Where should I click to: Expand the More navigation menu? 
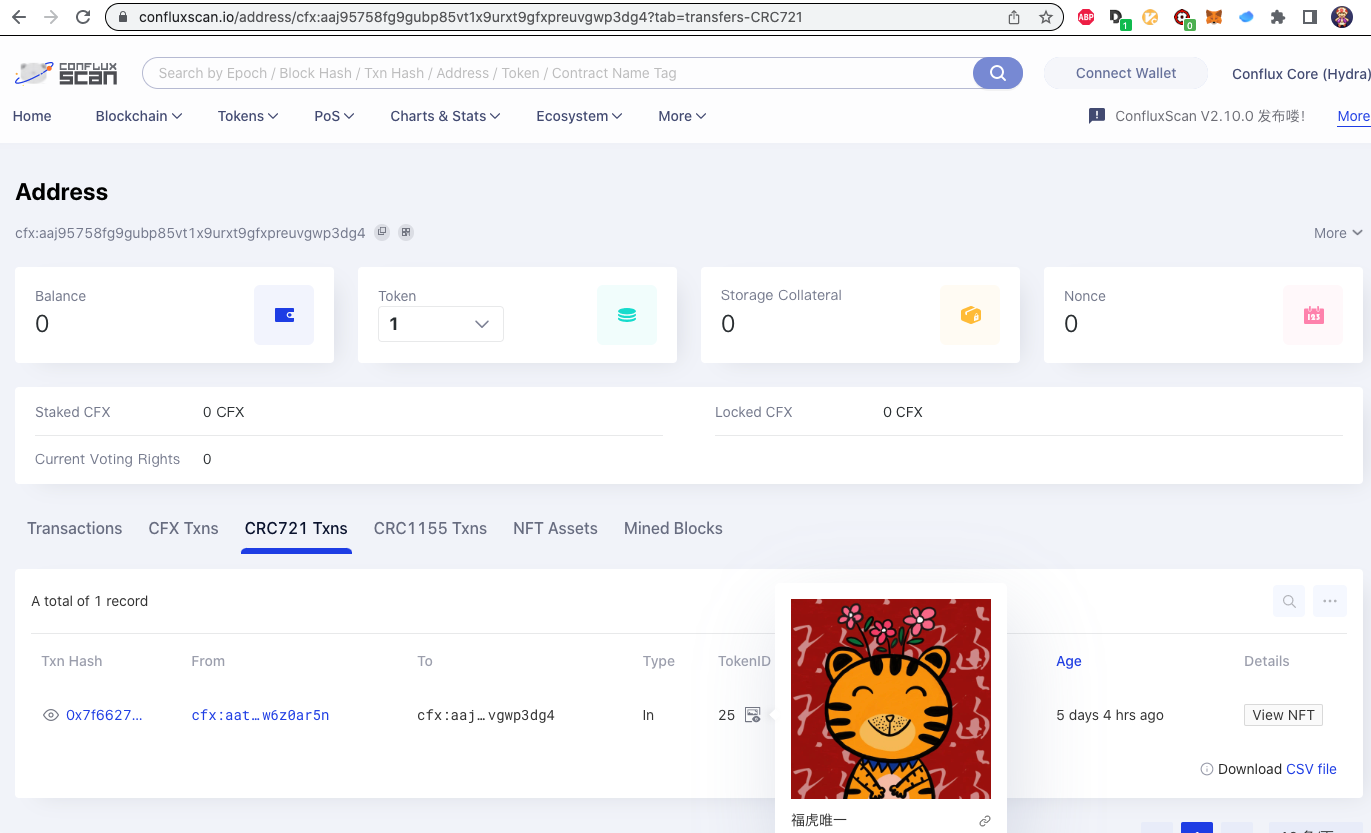click(x=683, y=116)
